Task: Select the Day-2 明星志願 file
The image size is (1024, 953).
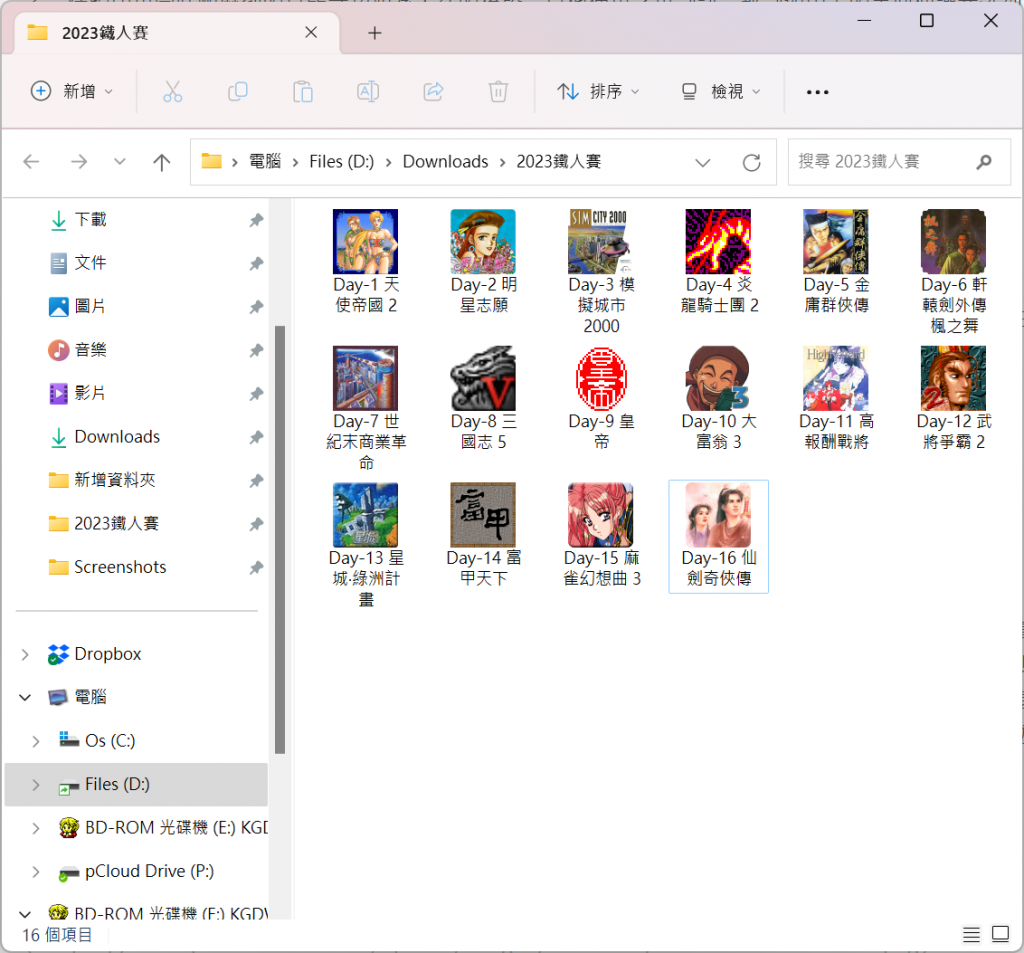Action: click(483, 261)
